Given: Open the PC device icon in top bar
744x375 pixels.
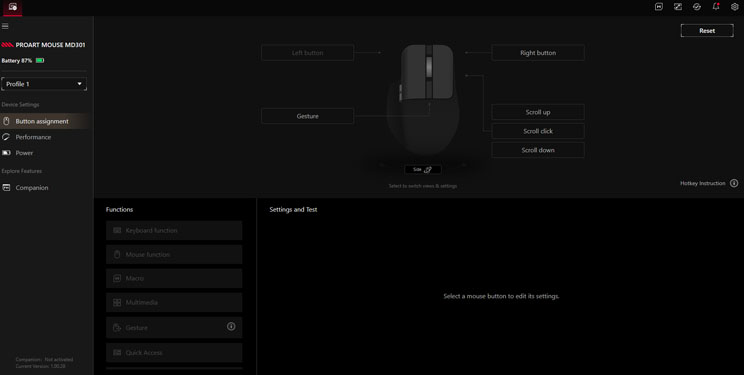Looking at the screenshot, I should click(659, 7).
